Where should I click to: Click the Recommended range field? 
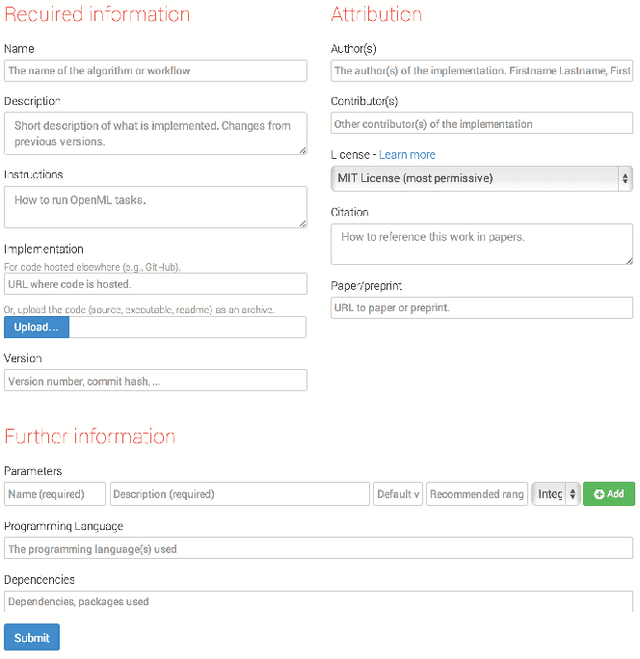point(477,494)
